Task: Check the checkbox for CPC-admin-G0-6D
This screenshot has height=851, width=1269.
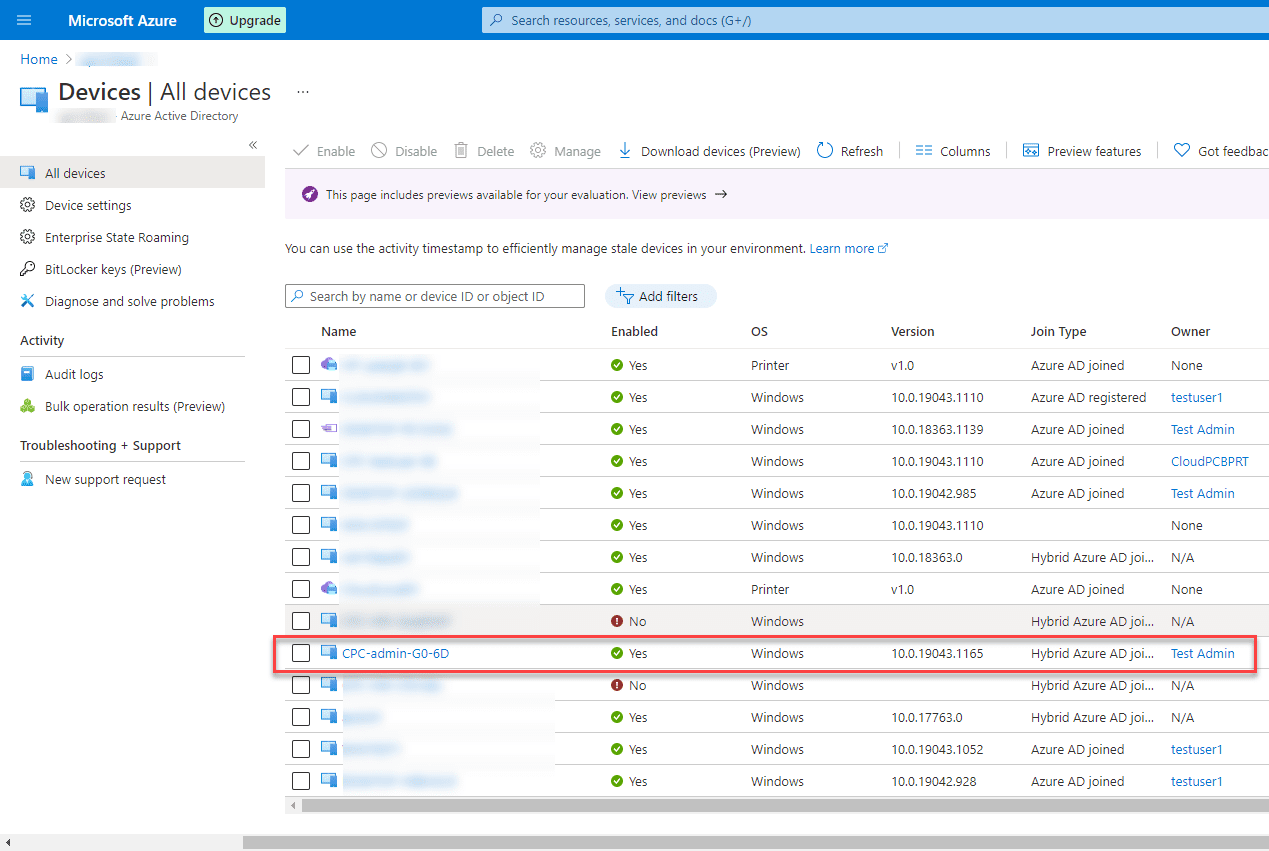Action: point(301,653)
